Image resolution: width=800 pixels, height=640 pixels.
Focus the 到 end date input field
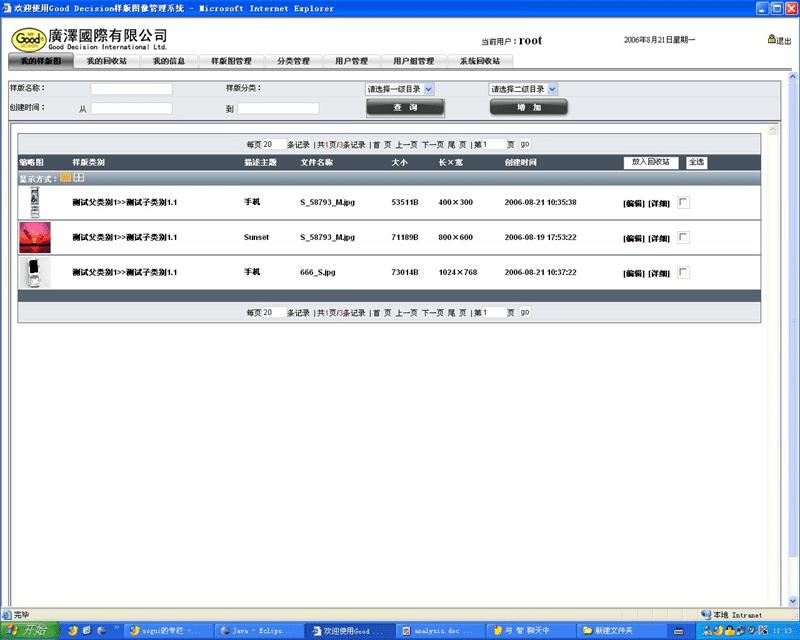[278, 108]
